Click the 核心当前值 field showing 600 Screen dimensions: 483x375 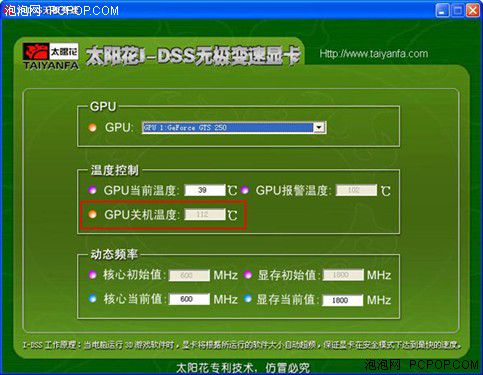(x=189, y=299)
